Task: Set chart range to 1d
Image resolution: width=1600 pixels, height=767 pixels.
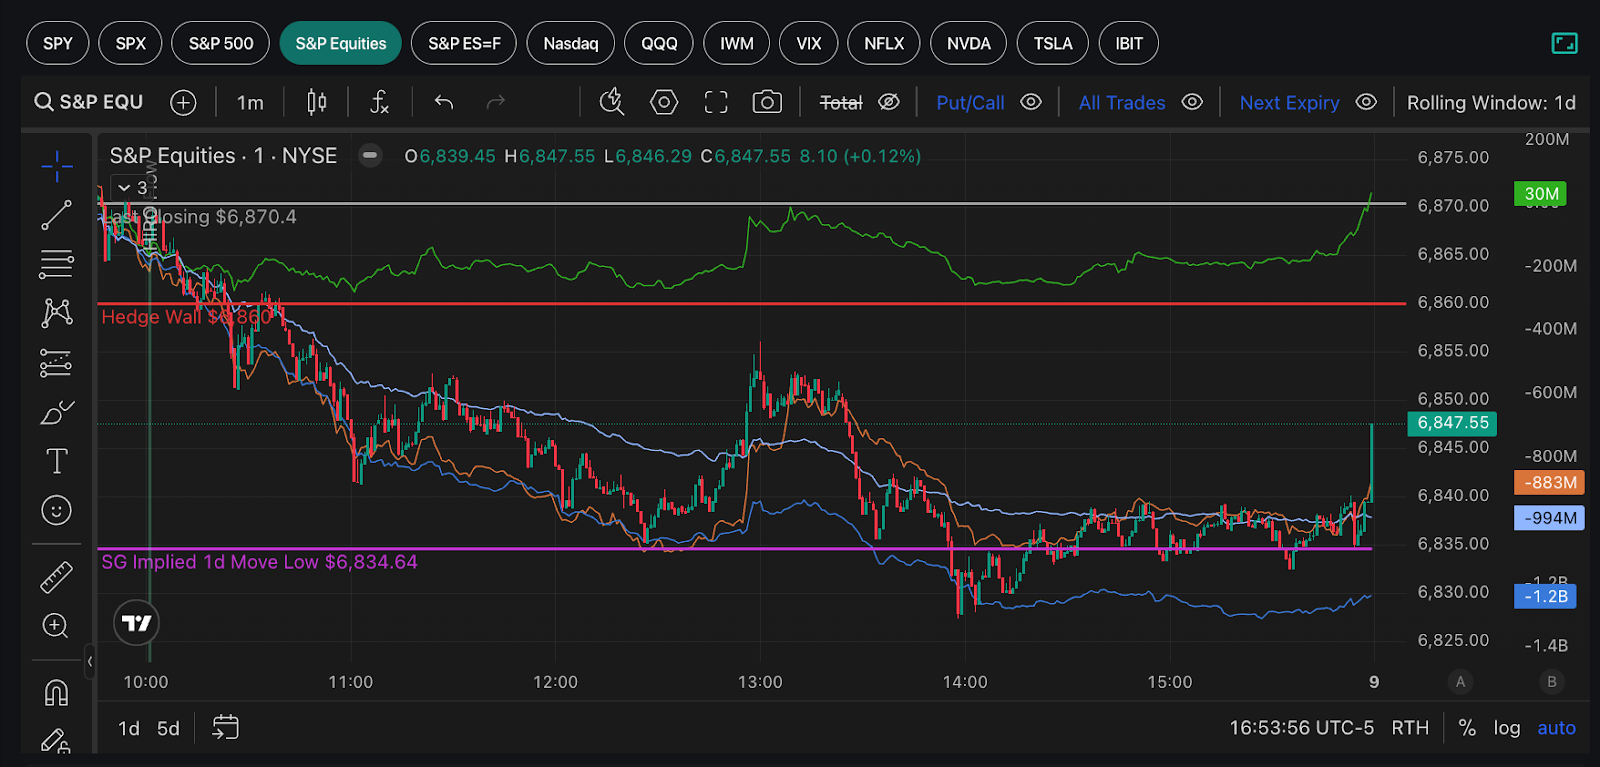Action: point(129,728)
